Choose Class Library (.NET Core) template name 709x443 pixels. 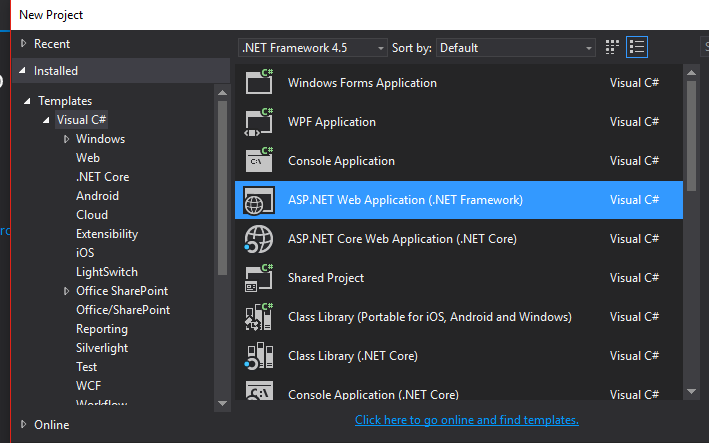353,356
